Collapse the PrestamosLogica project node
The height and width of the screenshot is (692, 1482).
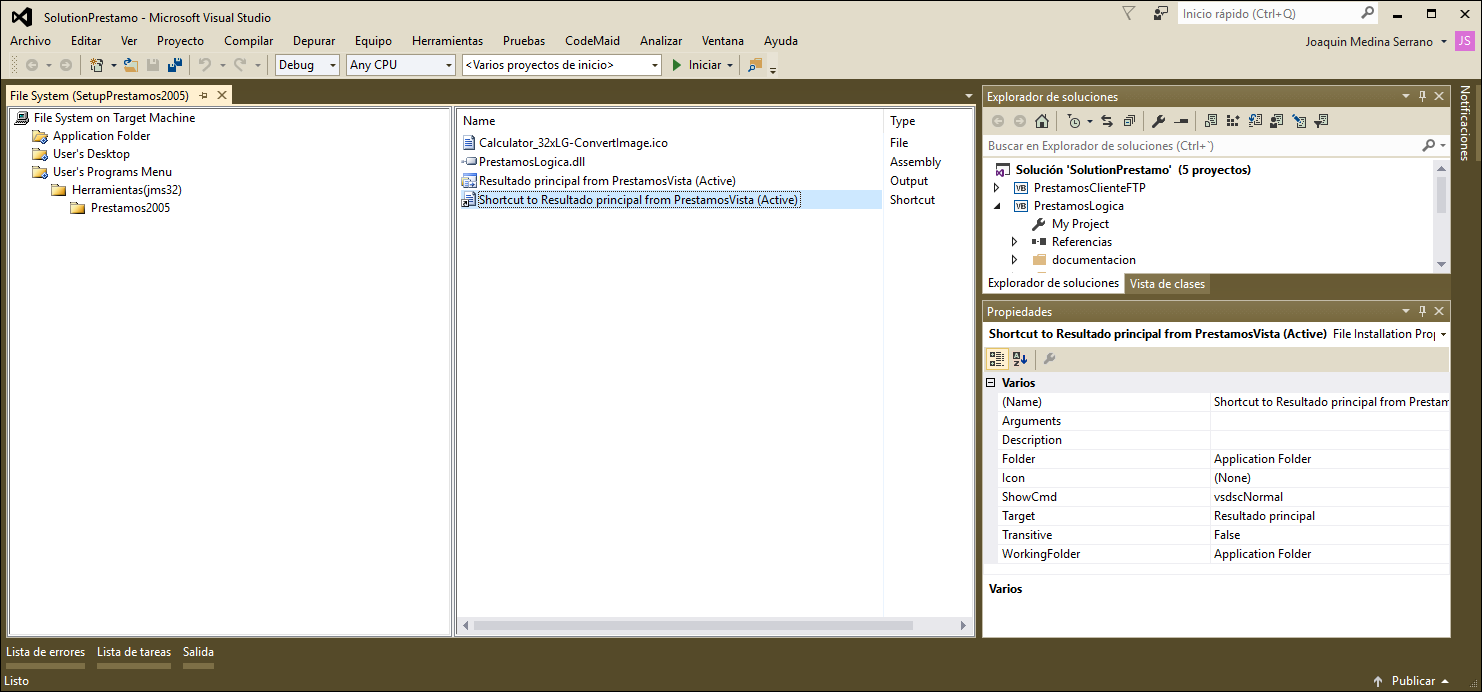pos(996,206)
